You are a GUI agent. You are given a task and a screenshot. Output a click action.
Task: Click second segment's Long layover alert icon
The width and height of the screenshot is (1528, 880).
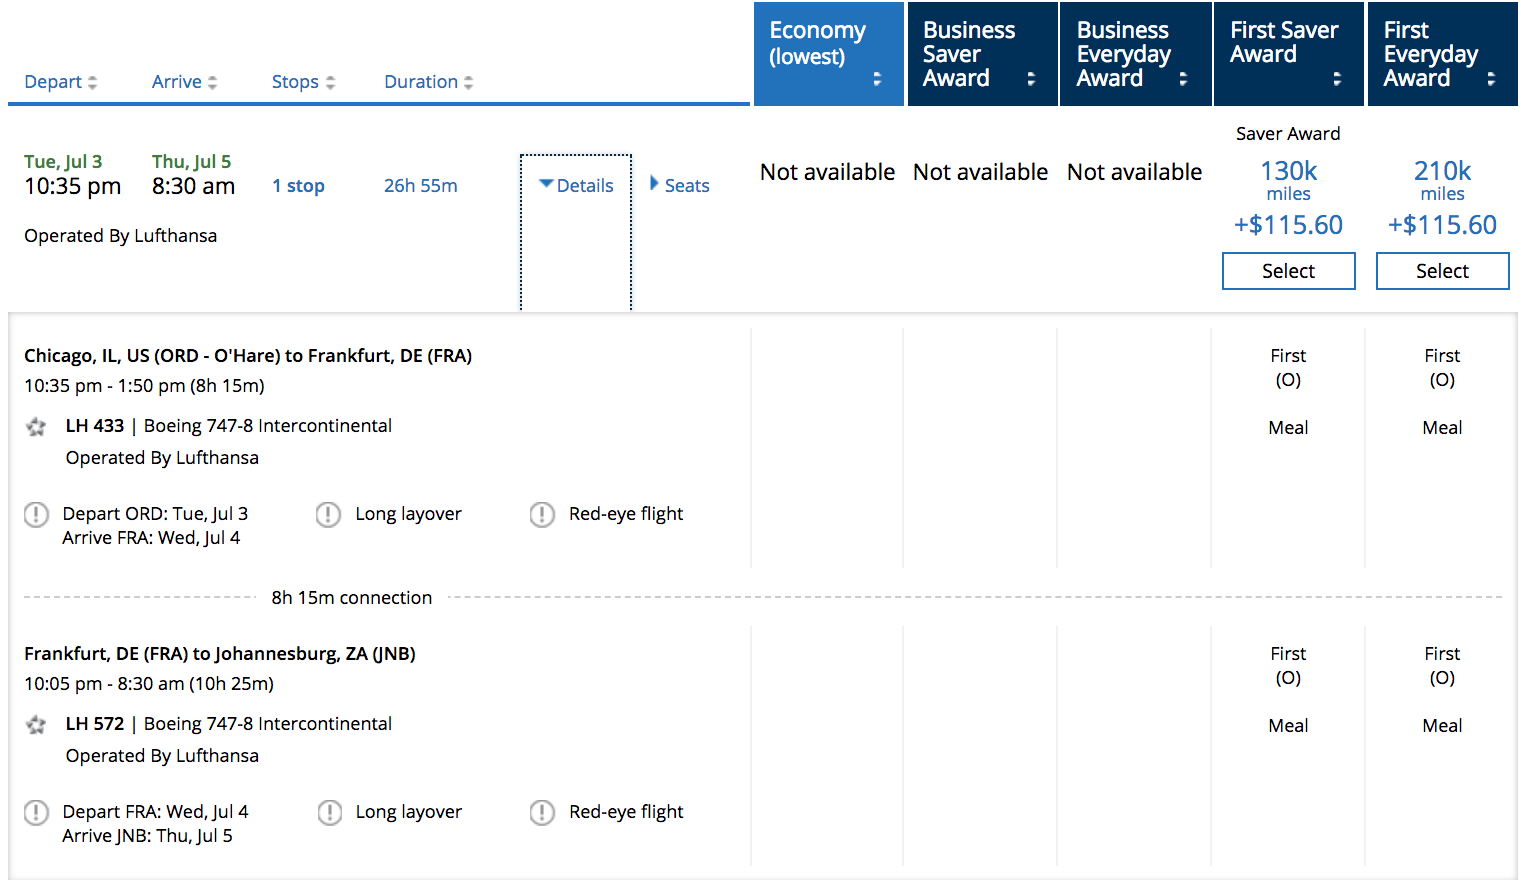pyautogui.click(x=329, y=813)
